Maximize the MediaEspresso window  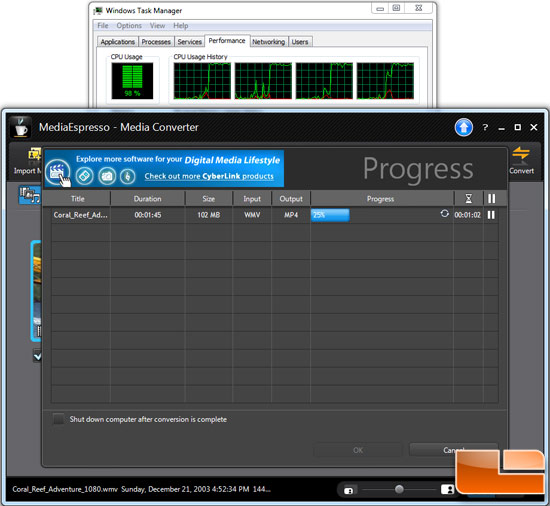point(517,127)
